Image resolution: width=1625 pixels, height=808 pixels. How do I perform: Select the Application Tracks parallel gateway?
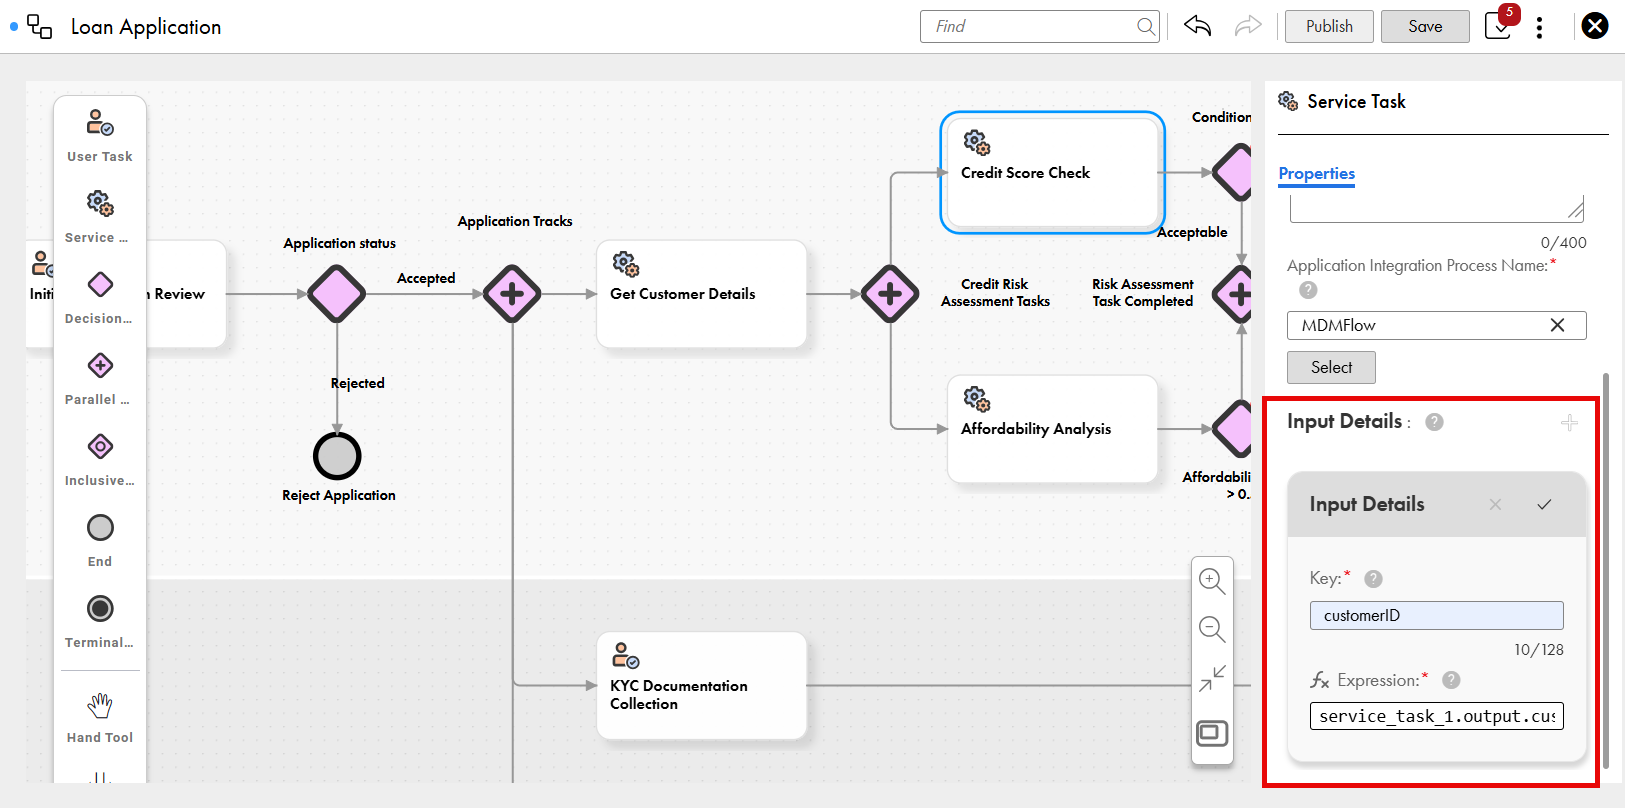pos(512,294)
